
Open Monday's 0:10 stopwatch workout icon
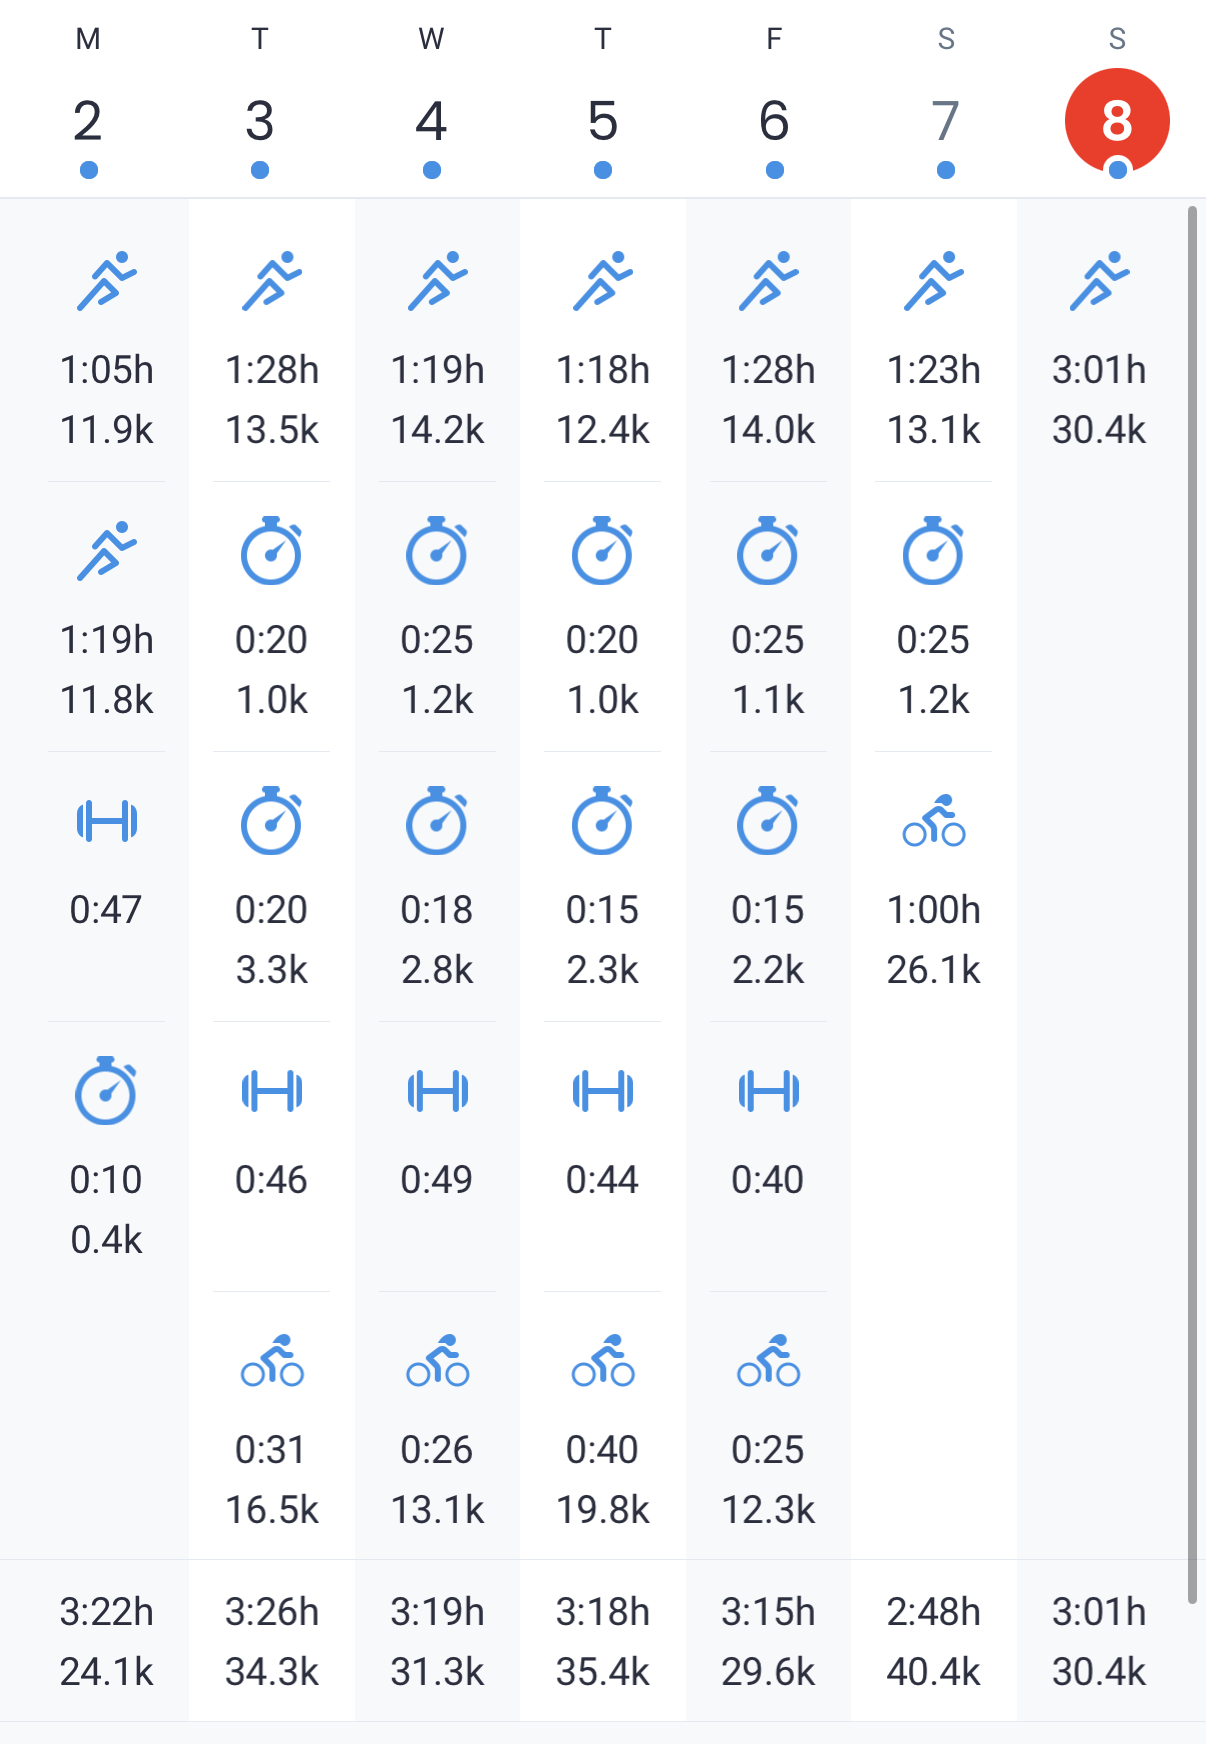click(107, 1090)
